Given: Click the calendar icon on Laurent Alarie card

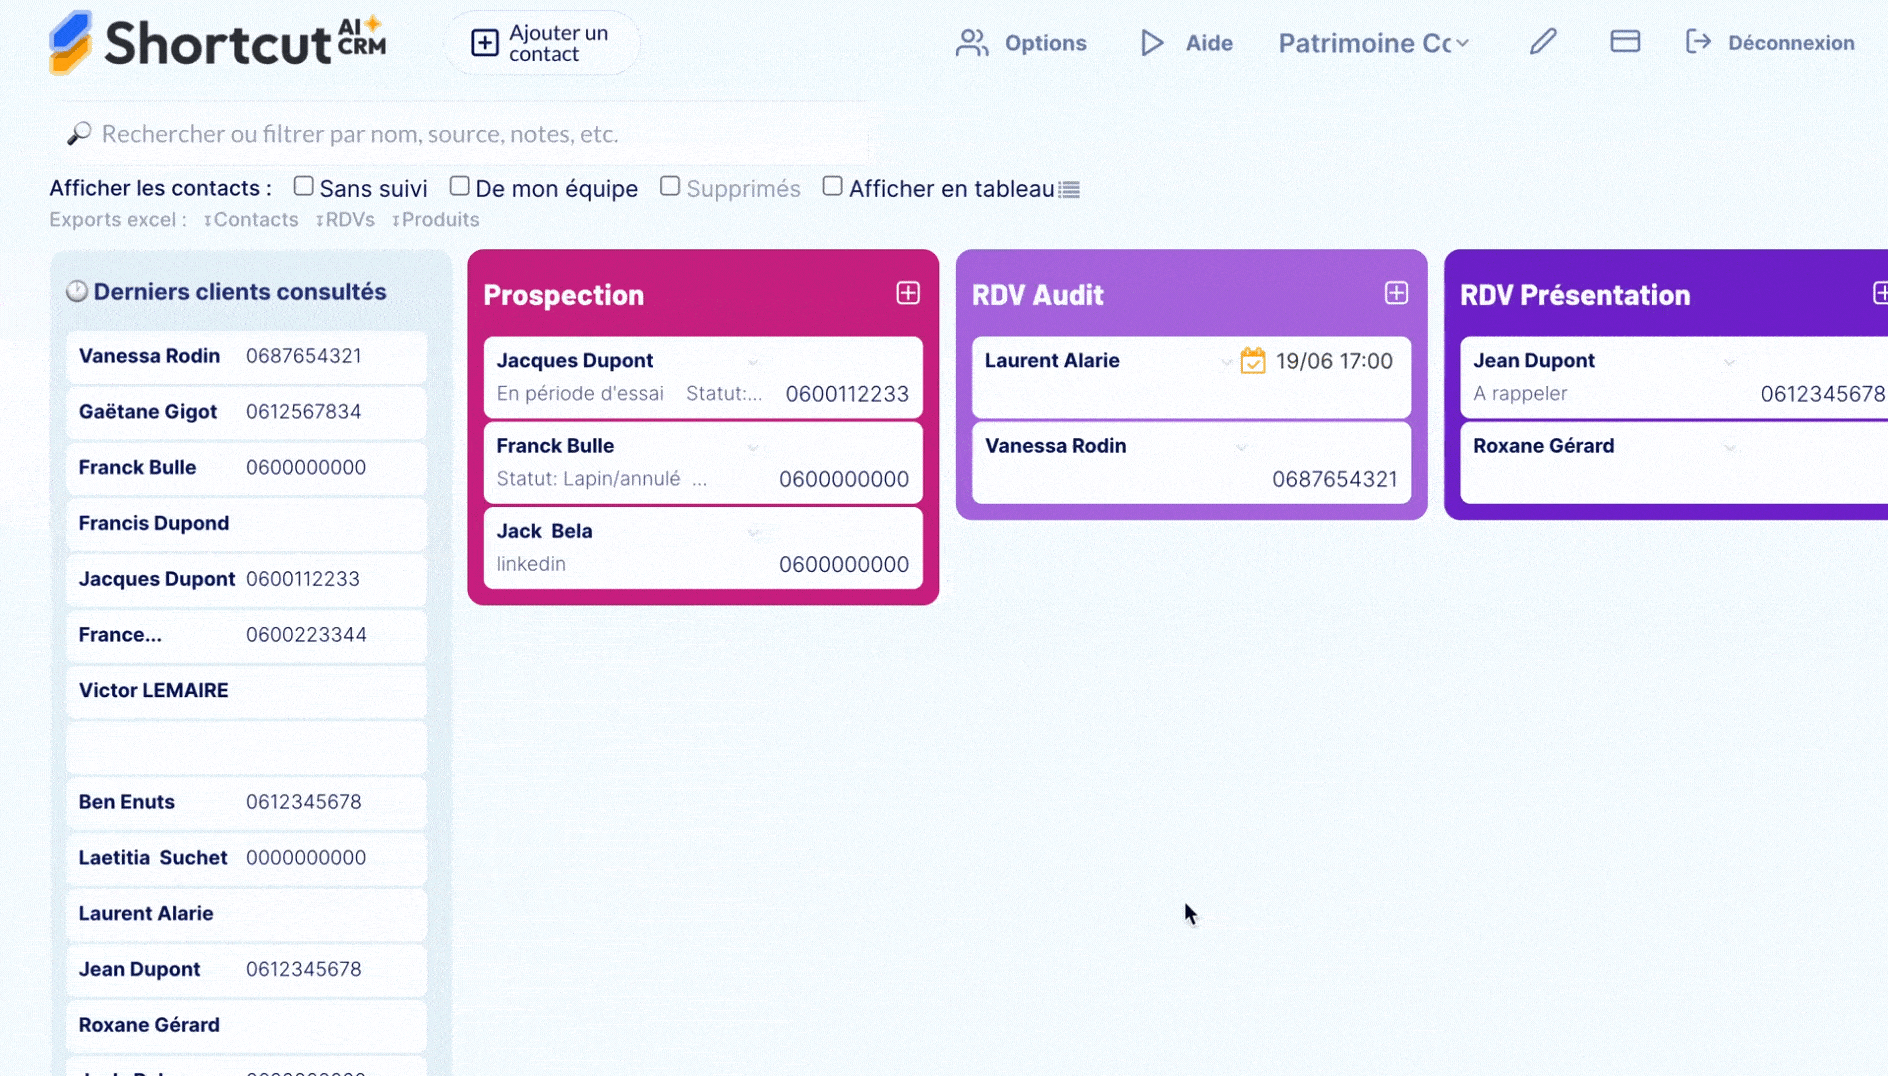Looking at the screenshot, I should pyautogui.click(x=1252, y=361).
